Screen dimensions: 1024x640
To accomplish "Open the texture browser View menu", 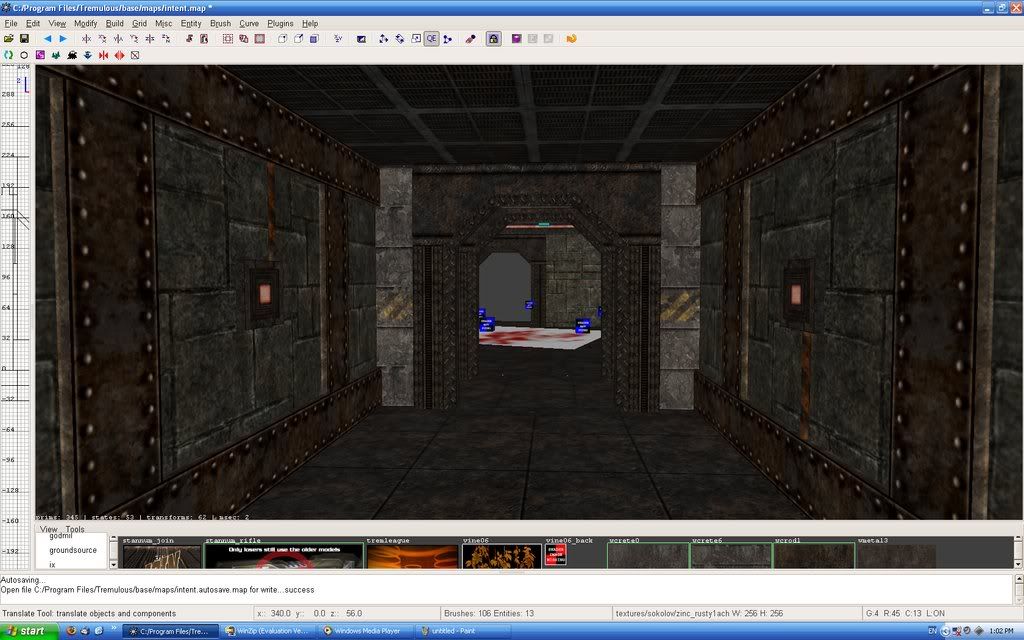I will pos(48,529).
